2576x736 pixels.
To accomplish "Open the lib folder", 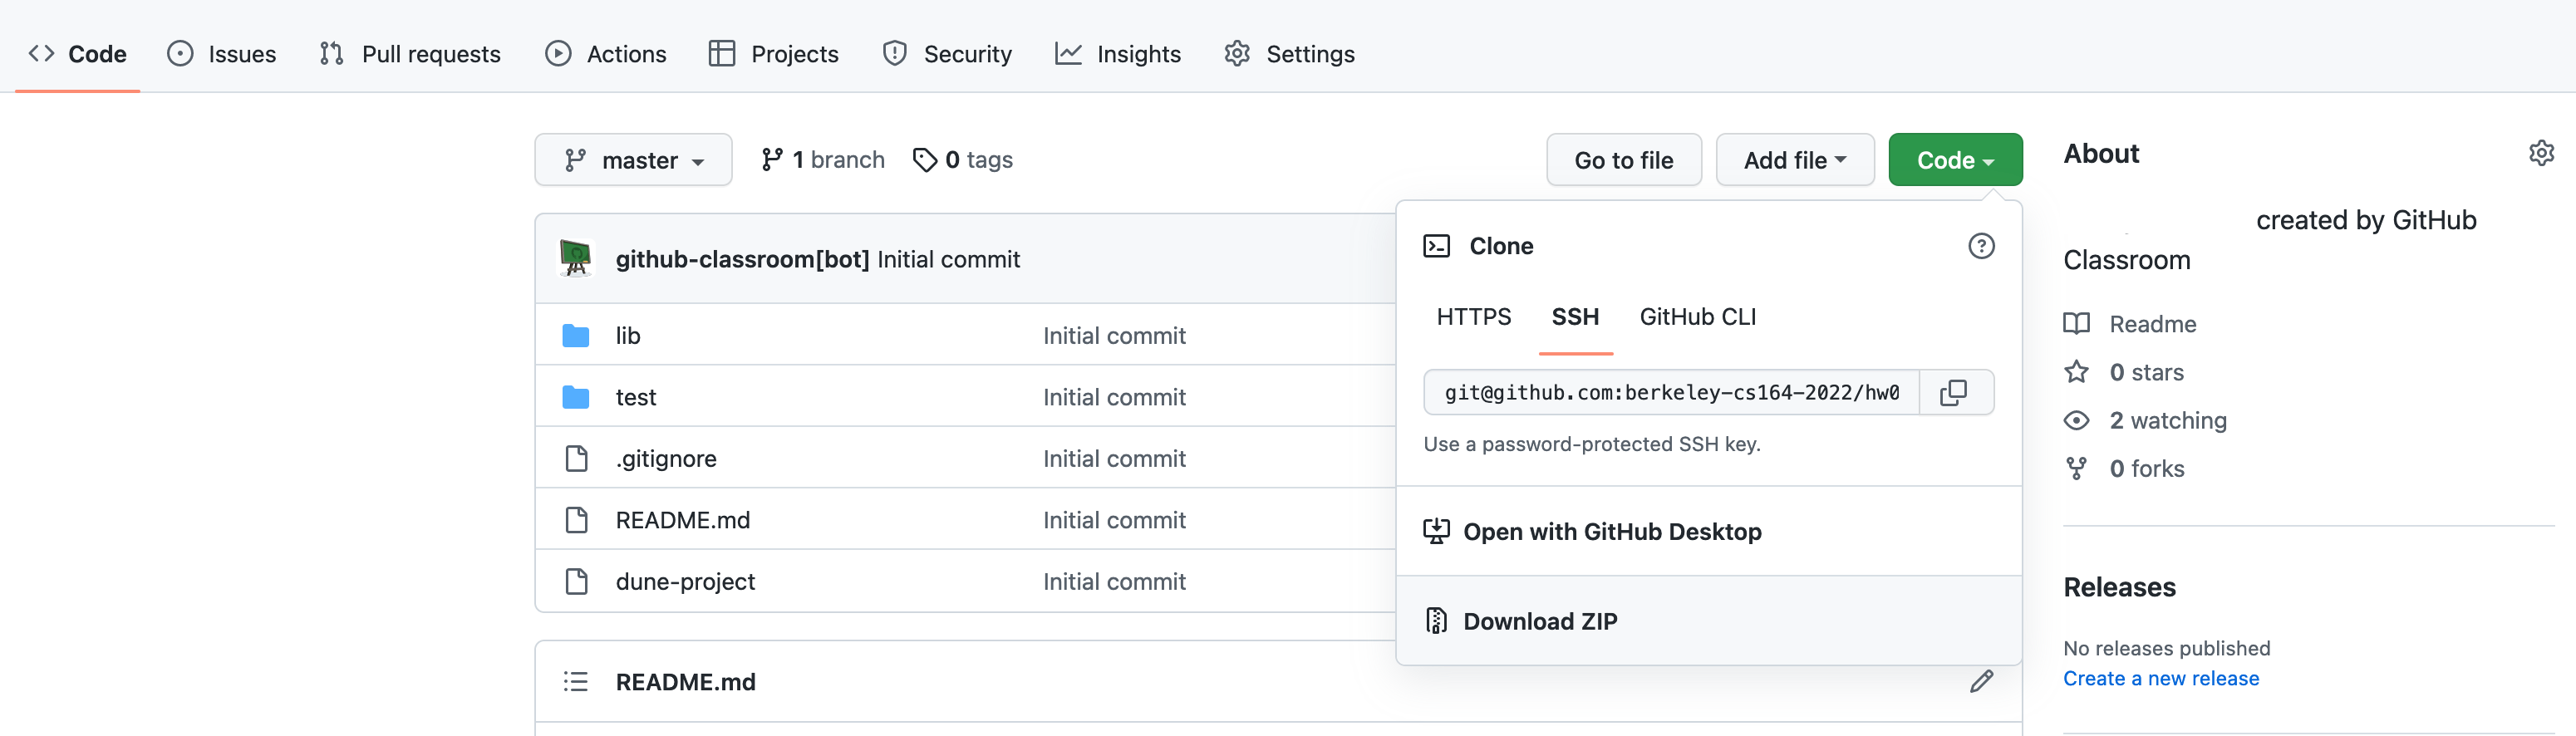I will (x=628, y=336).
